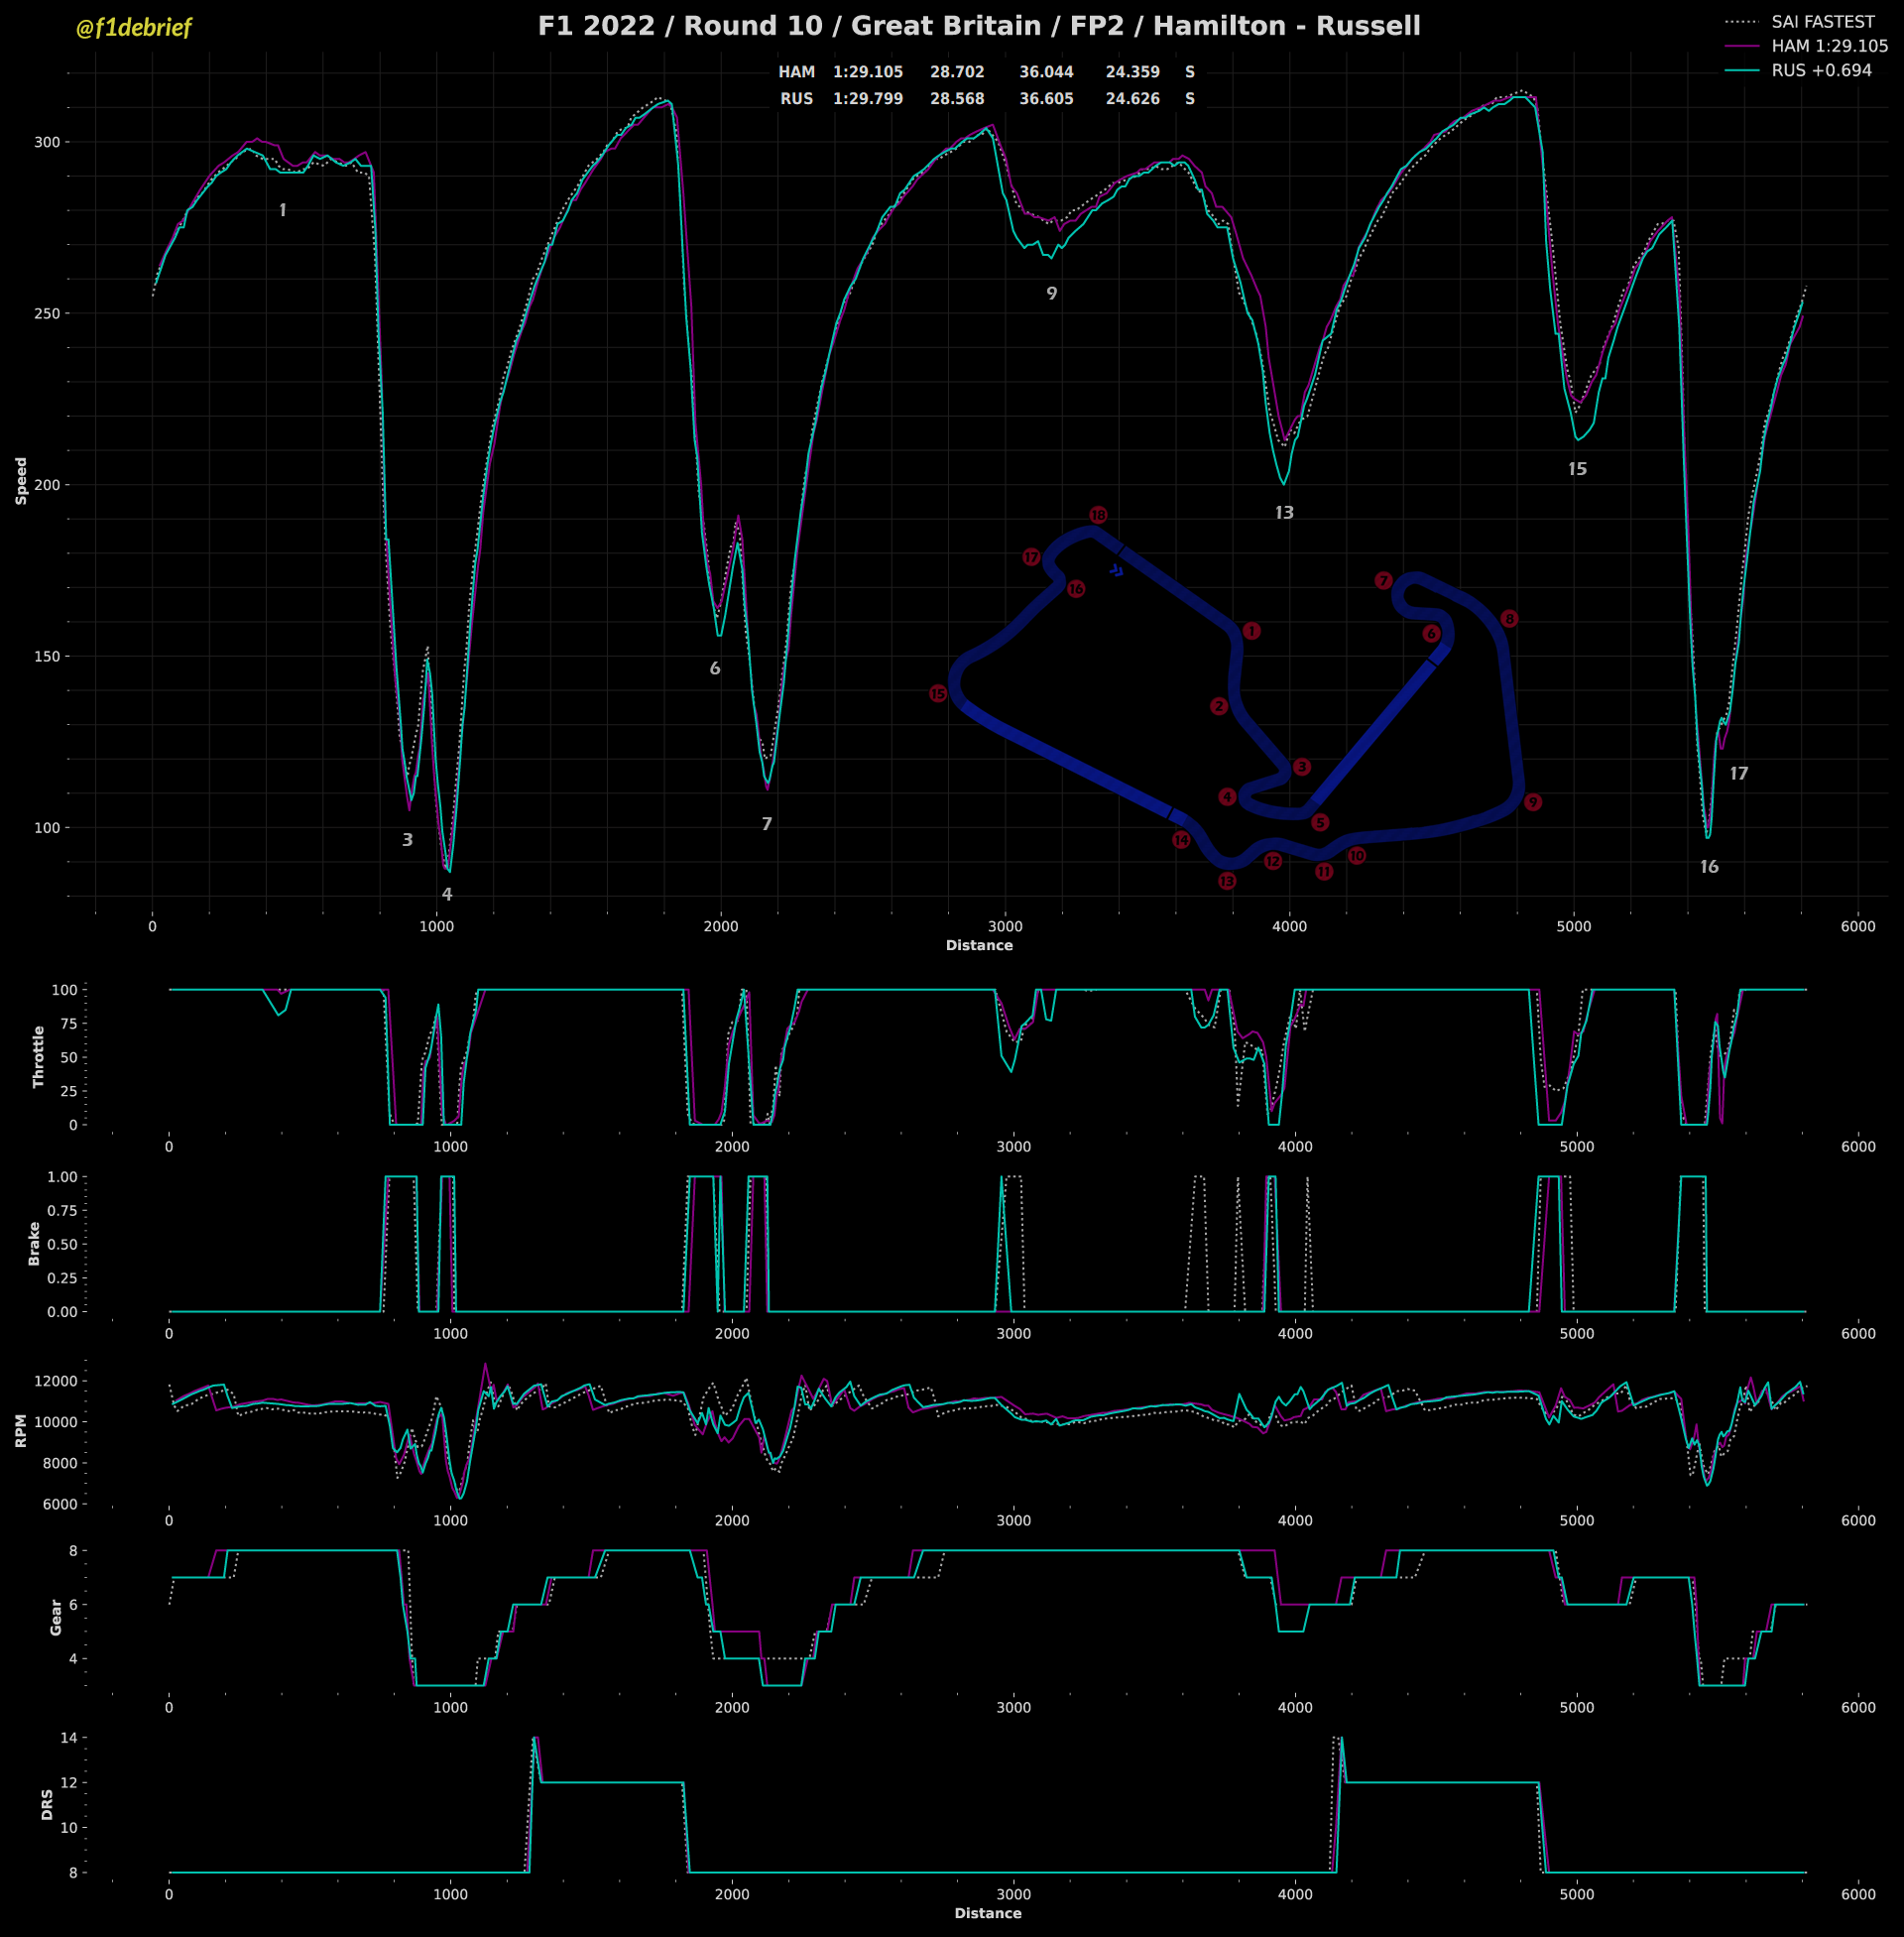
Task: Click the turn 1 marker on track map
Action: (x=1251, y=632)
